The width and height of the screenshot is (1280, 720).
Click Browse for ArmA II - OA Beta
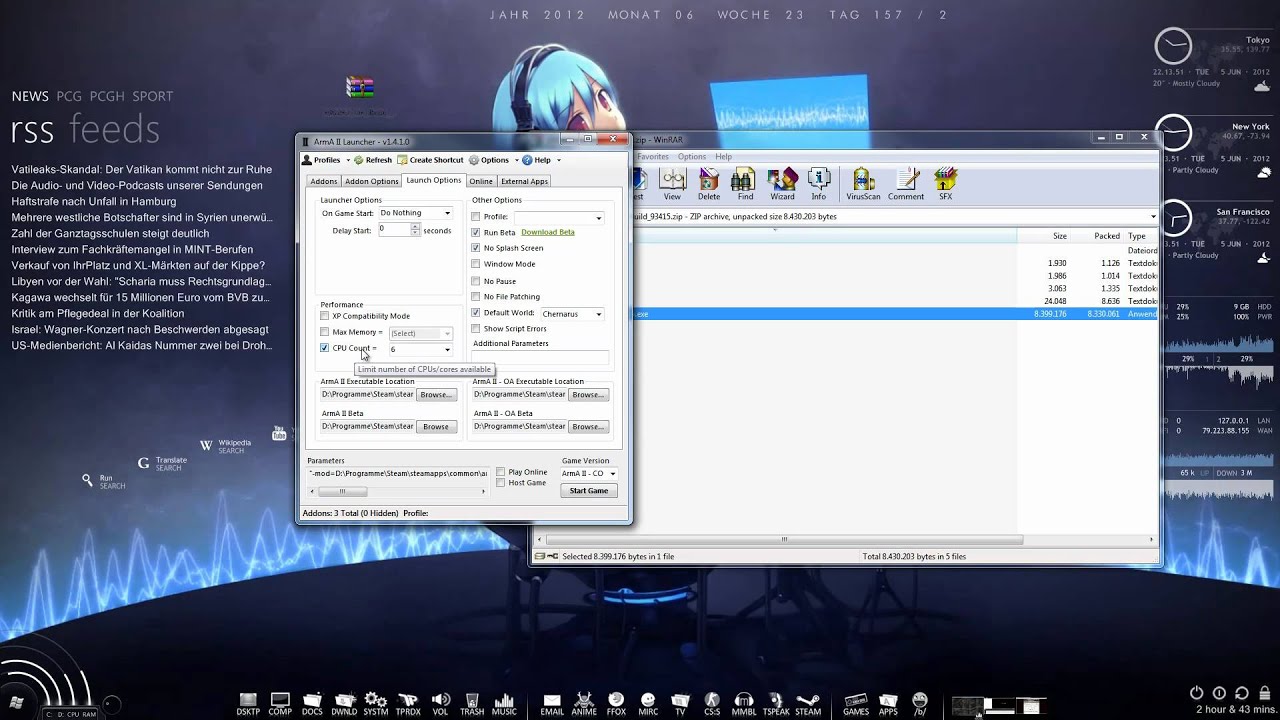point(588,426)
